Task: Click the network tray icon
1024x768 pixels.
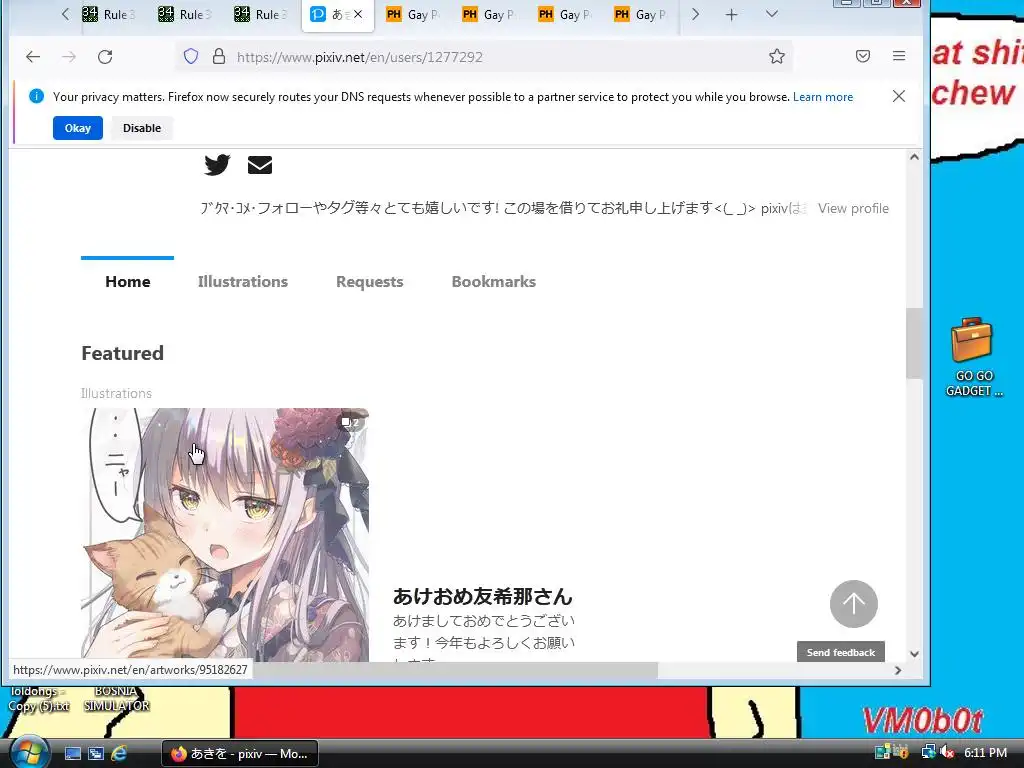Action: click(x=928, y=752)
